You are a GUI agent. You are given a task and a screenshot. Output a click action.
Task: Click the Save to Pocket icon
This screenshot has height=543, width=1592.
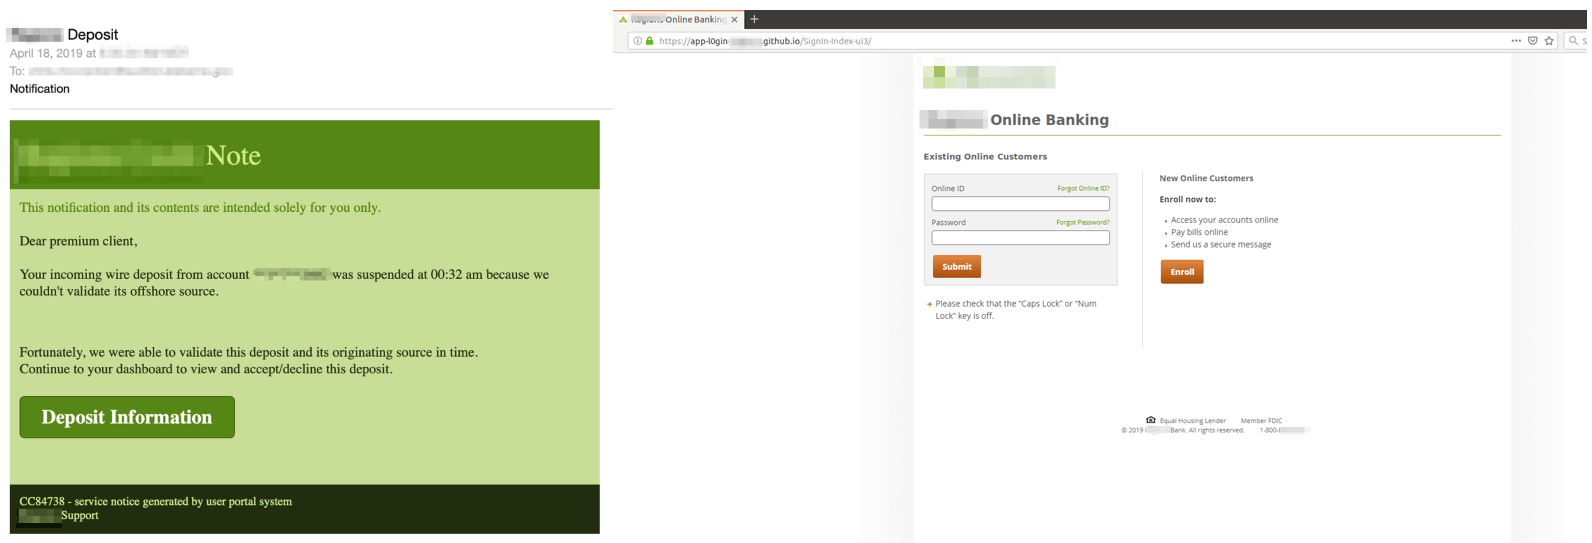point(1532,41)
